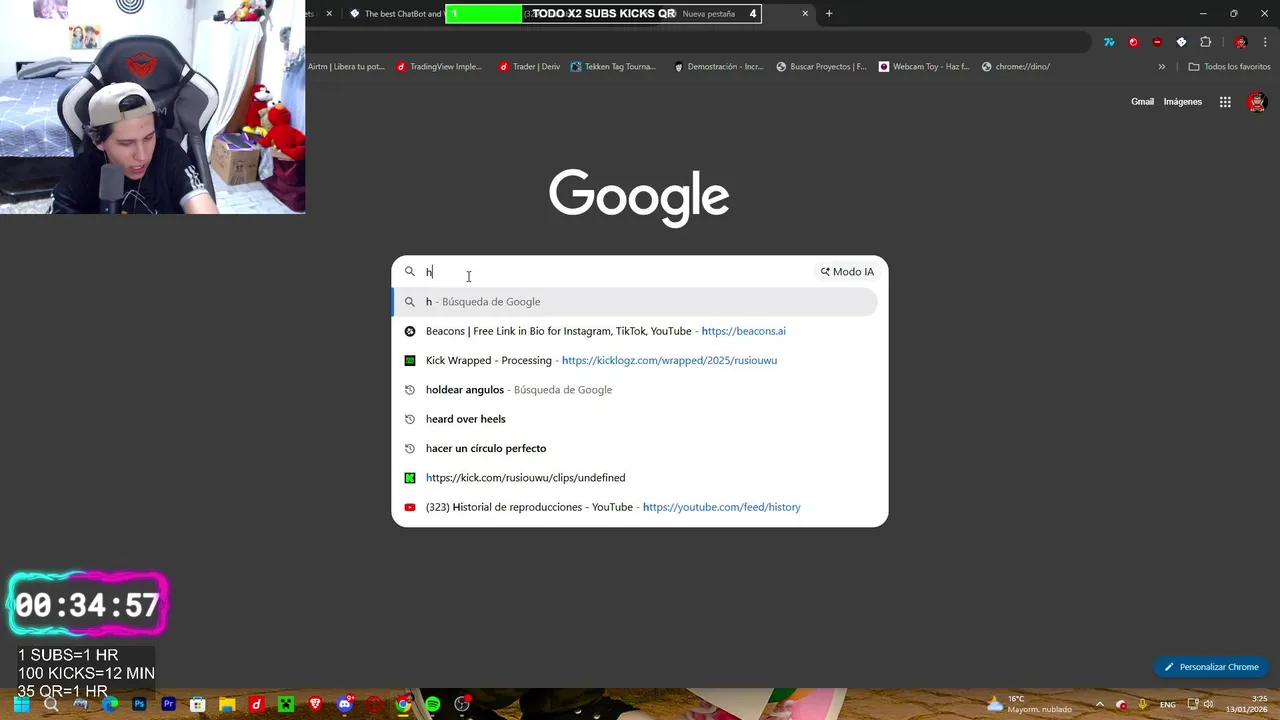Image resolution: width=1280 pixels, height=720 pixels.
Task: Click the white diamond extension icon
Action: (1181, 42)
